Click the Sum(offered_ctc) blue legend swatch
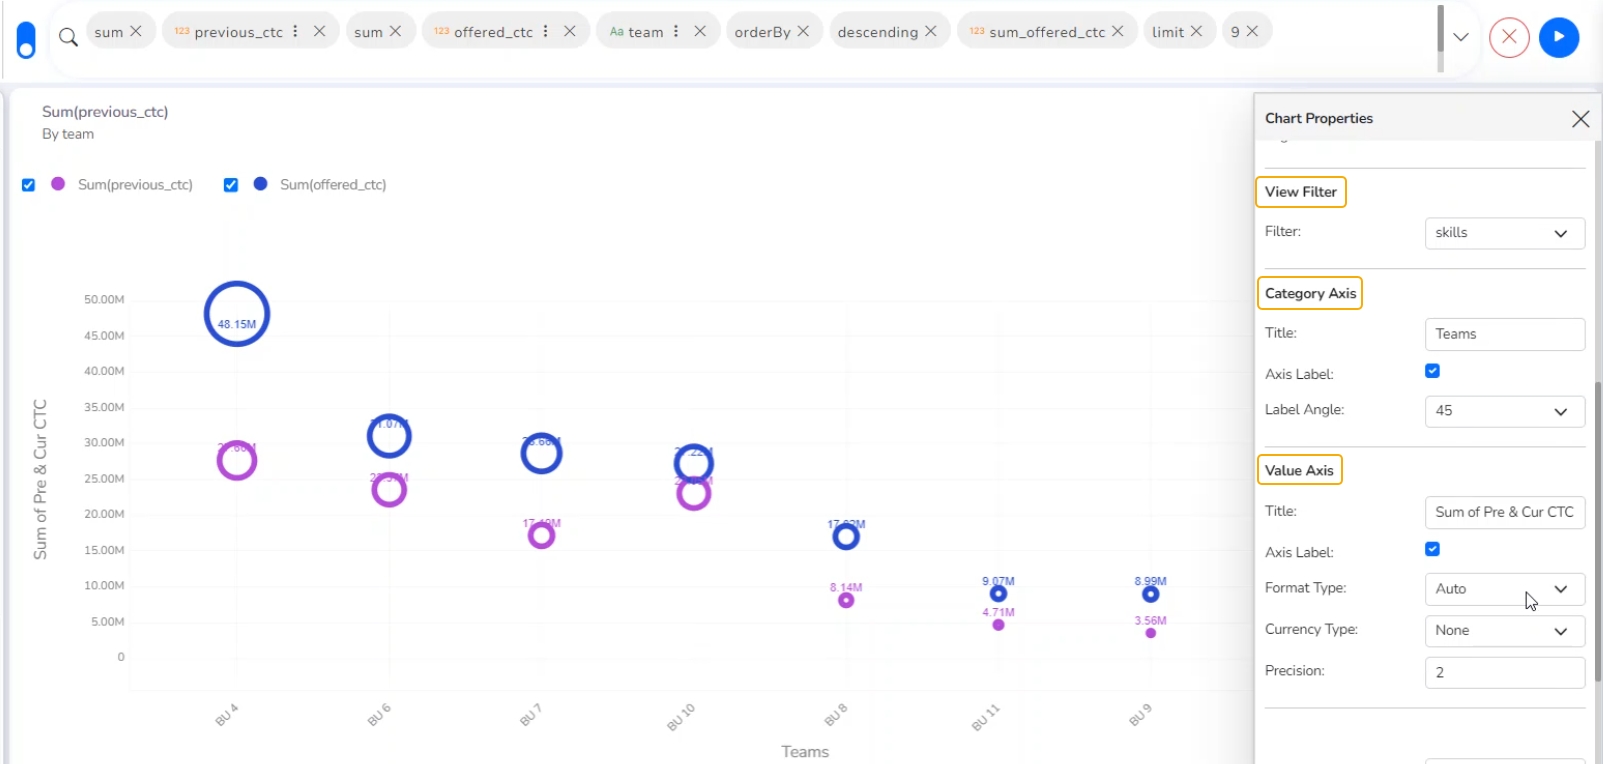This screenshot has width=1603, height=764. coord(261,184)
